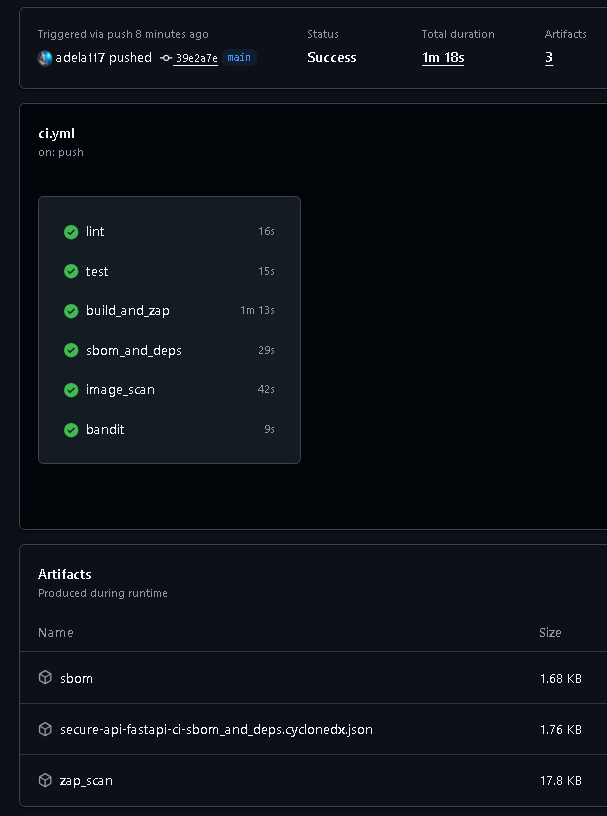Open the 1m 18s total duration link
Image resolution: width=607 pixels, height=816 pixels.
443,58
